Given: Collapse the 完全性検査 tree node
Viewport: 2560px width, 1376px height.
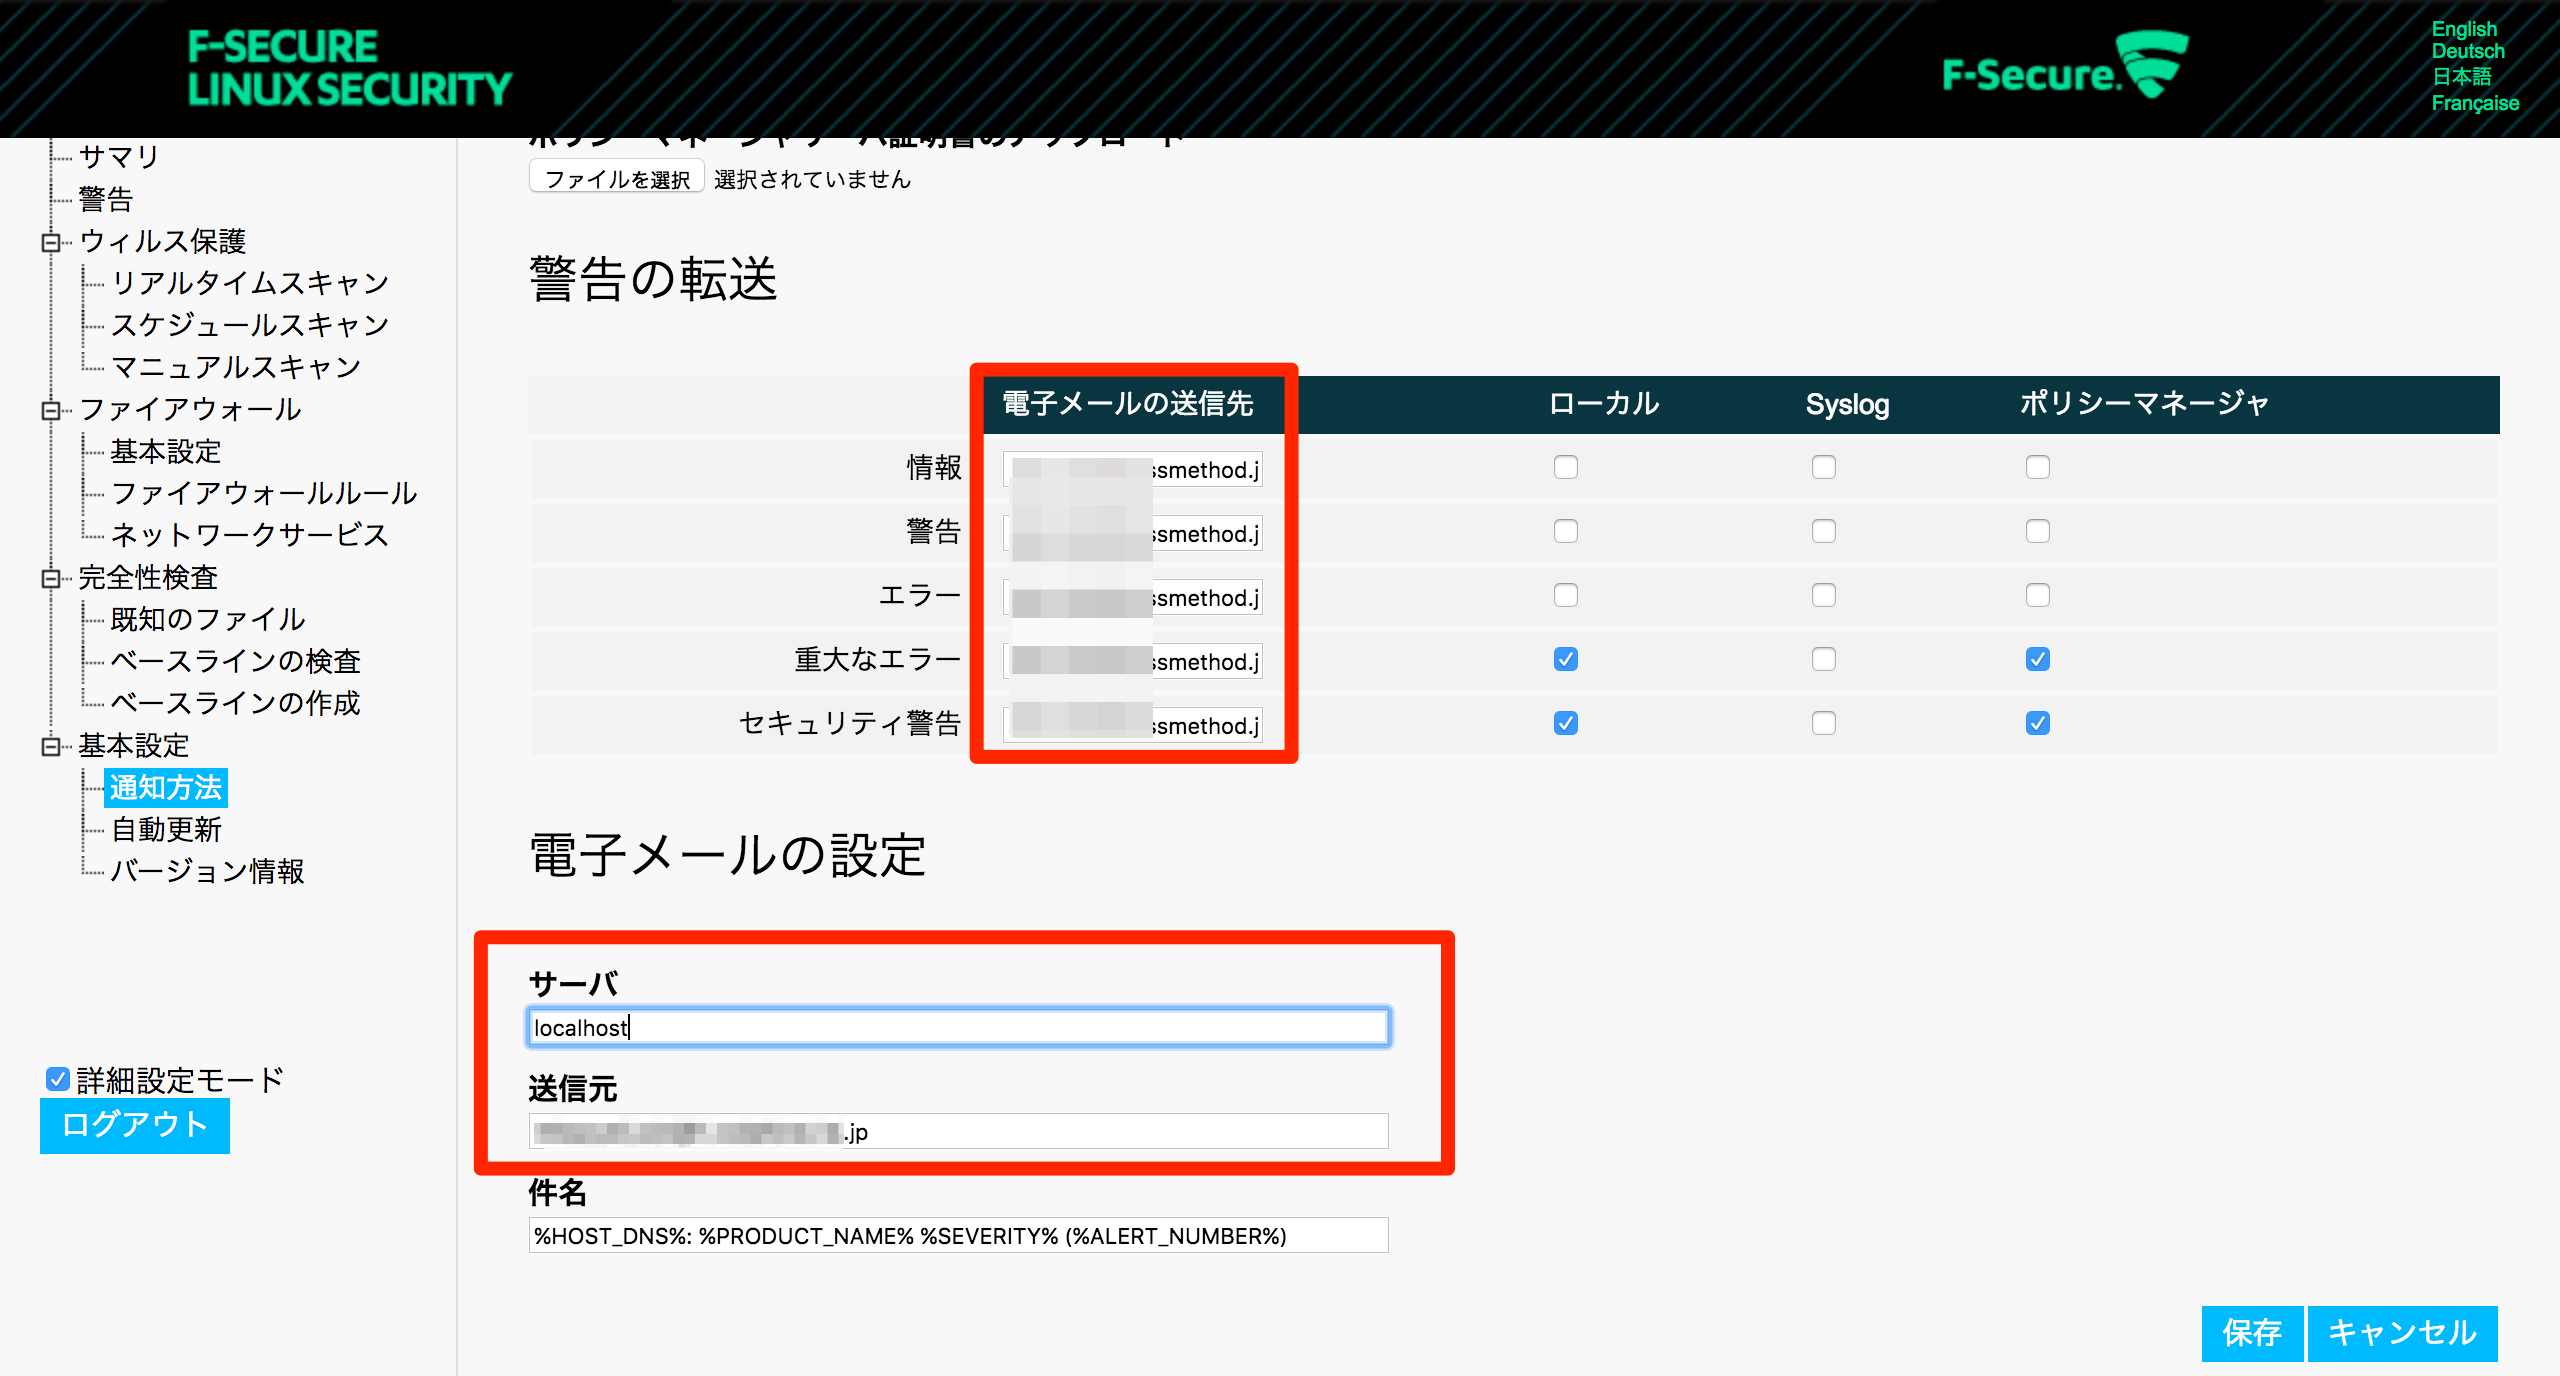Looking at the screenshot, I should 50,578.
